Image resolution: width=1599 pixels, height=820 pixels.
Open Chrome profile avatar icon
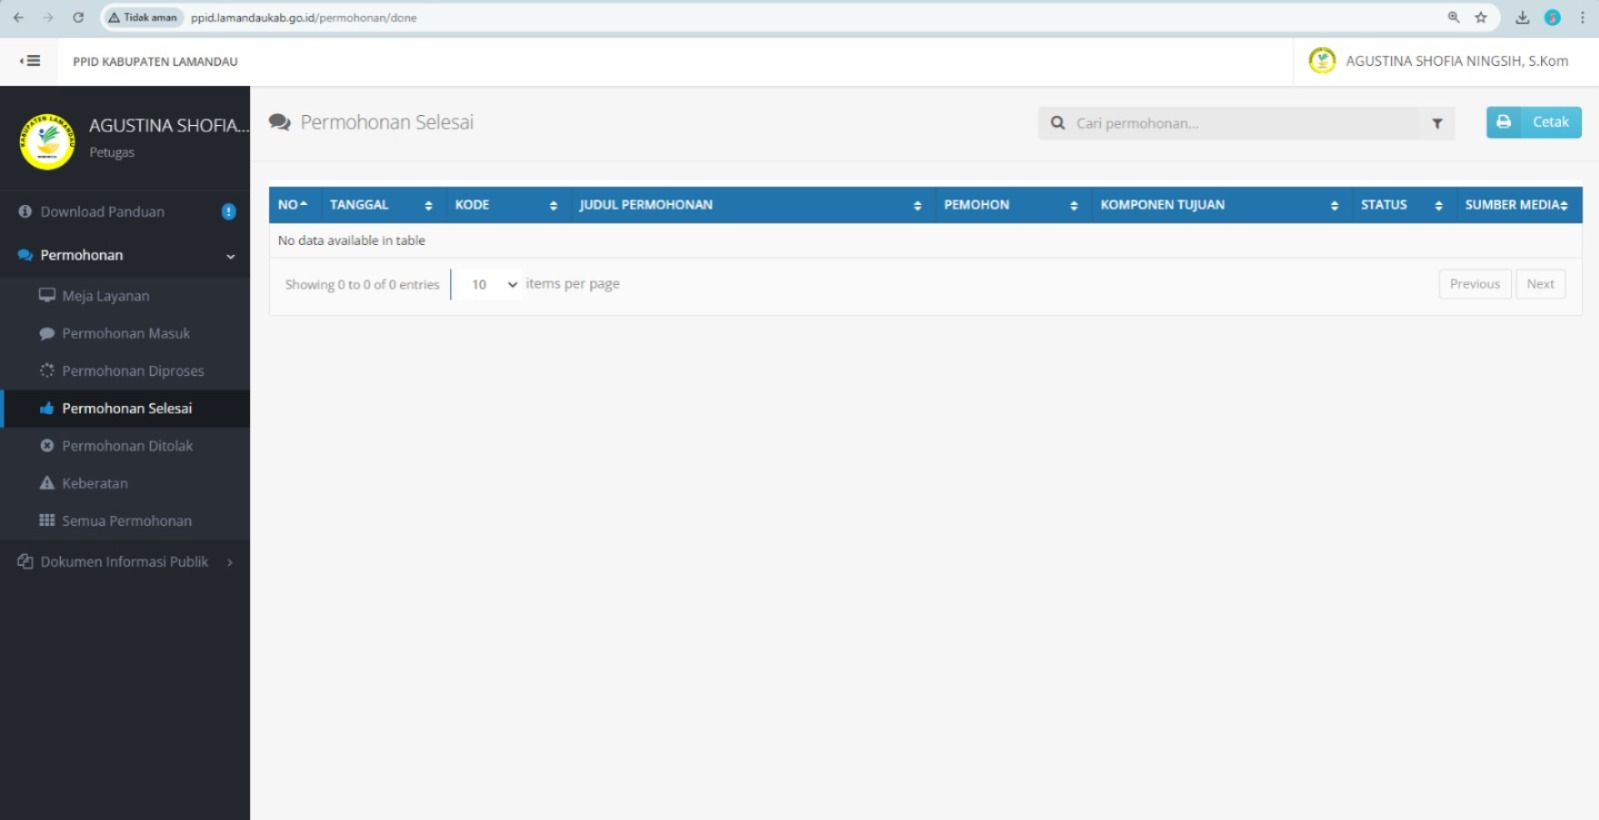pyautogui.click(x=1552, y=17)
